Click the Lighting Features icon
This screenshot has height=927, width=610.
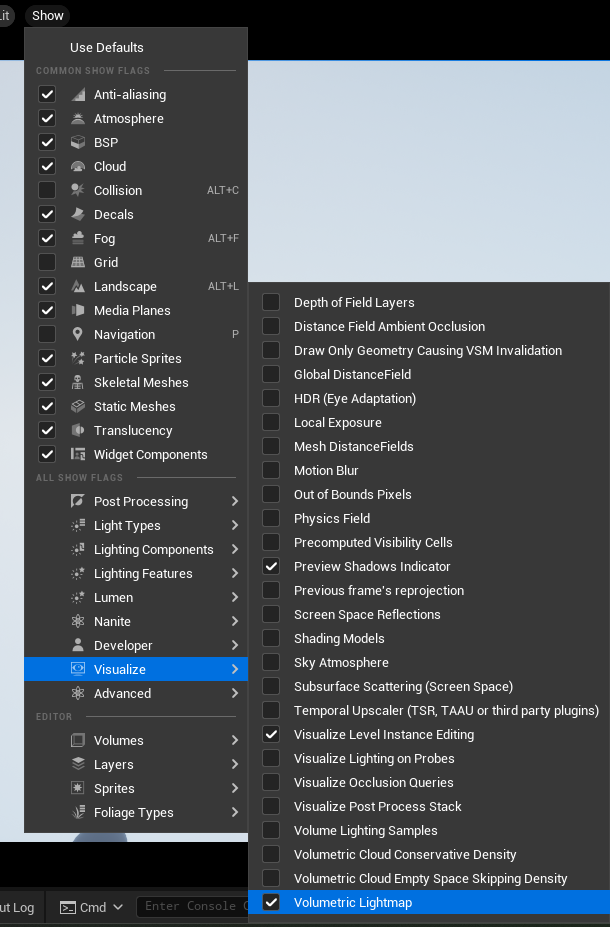[x=78, y=573]
